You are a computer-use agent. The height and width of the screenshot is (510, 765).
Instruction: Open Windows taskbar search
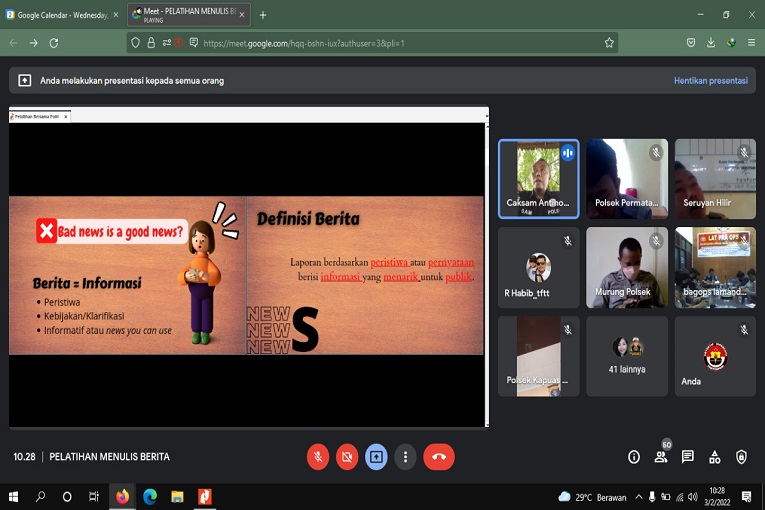pyautogui.click(x=40, y=497)
